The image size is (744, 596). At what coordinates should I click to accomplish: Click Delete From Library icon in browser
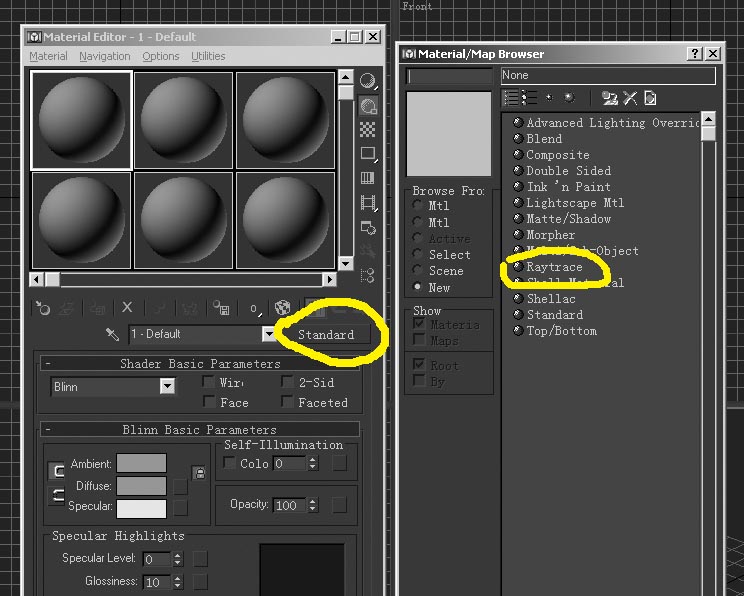click(630, 98)
